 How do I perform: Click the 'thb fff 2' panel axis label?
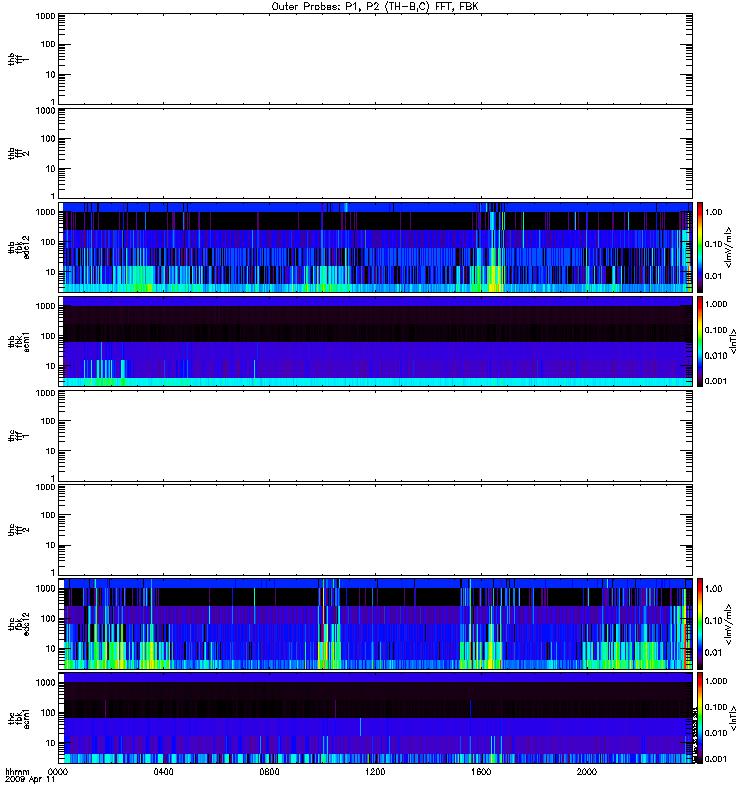pyautogui.click(x=18, y=153)
